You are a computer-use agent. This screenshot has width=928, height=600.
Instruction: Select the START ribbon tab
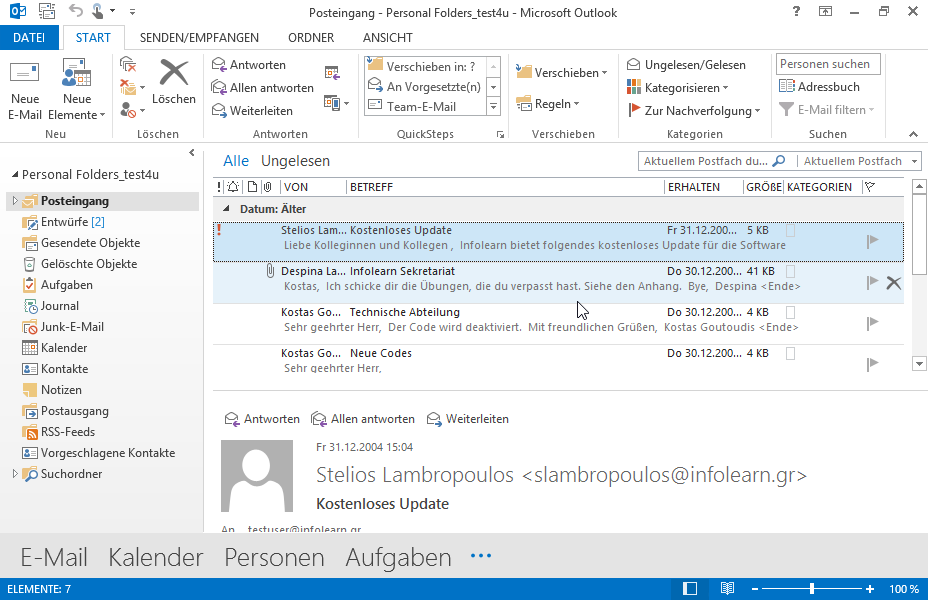tap(93, 37)
